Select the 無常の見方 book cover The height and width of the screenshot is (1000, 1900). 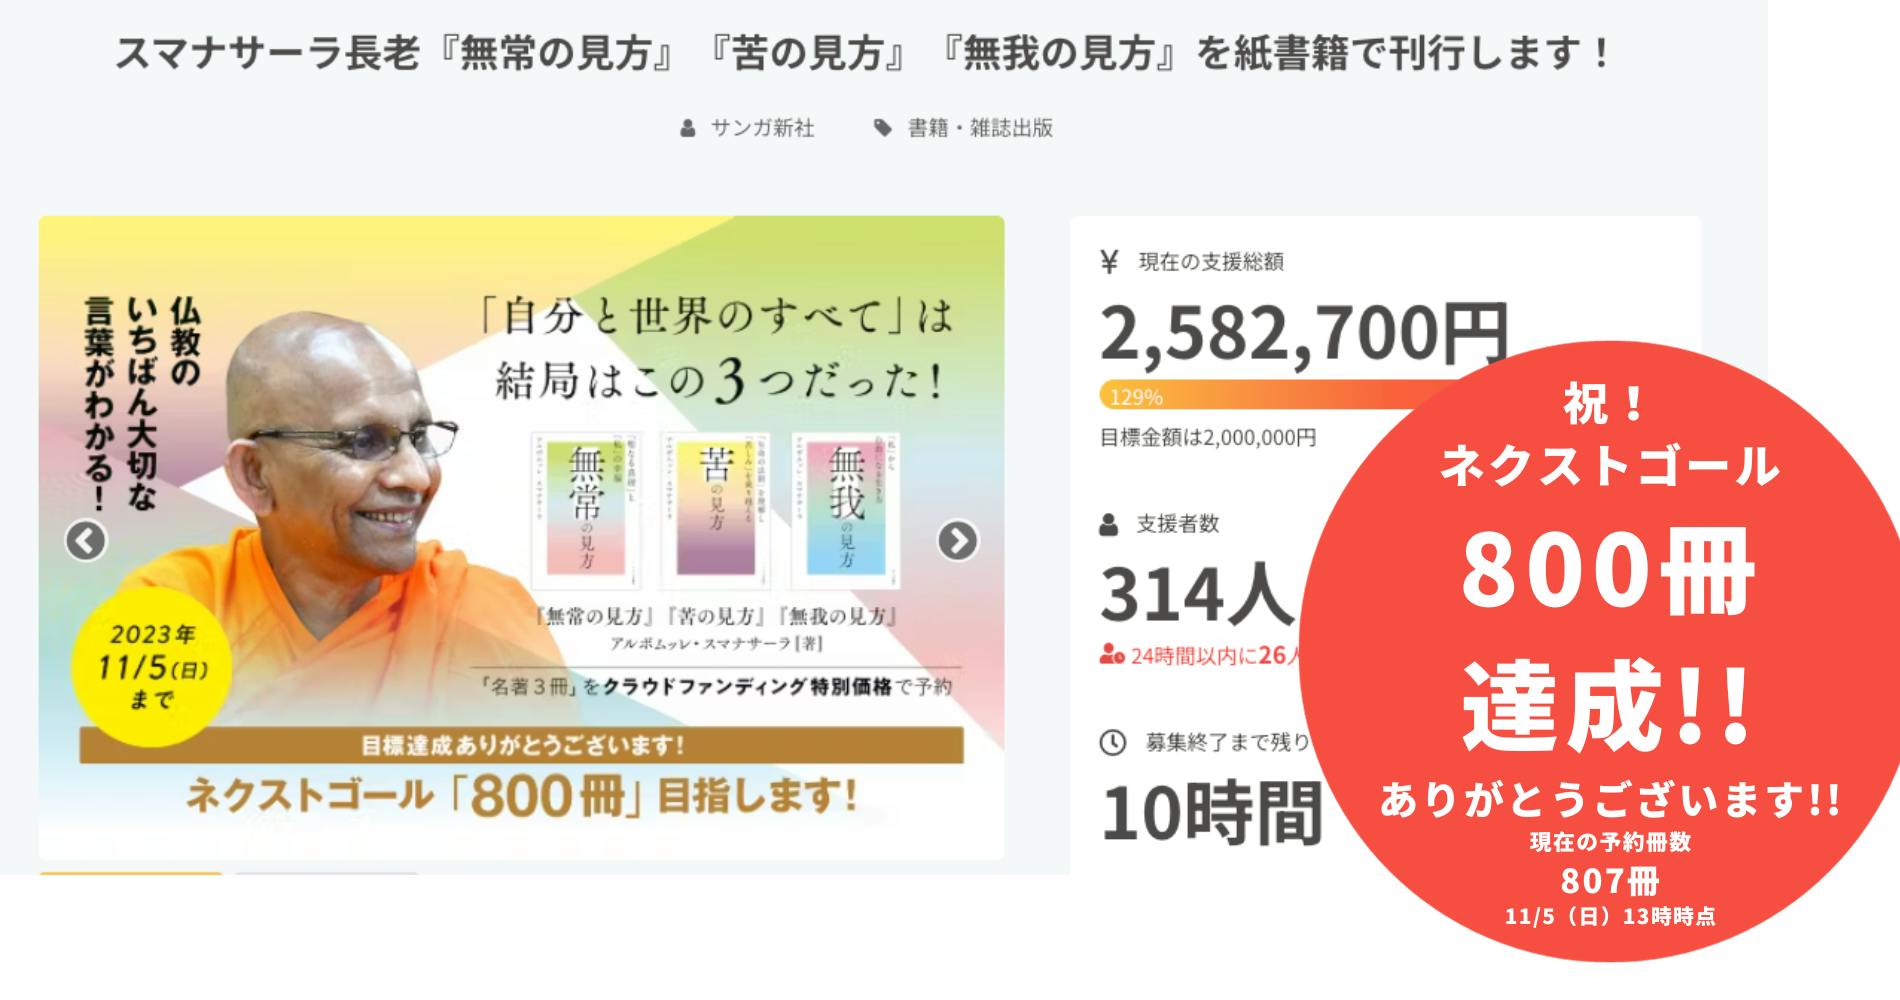[x=582, y=510]
